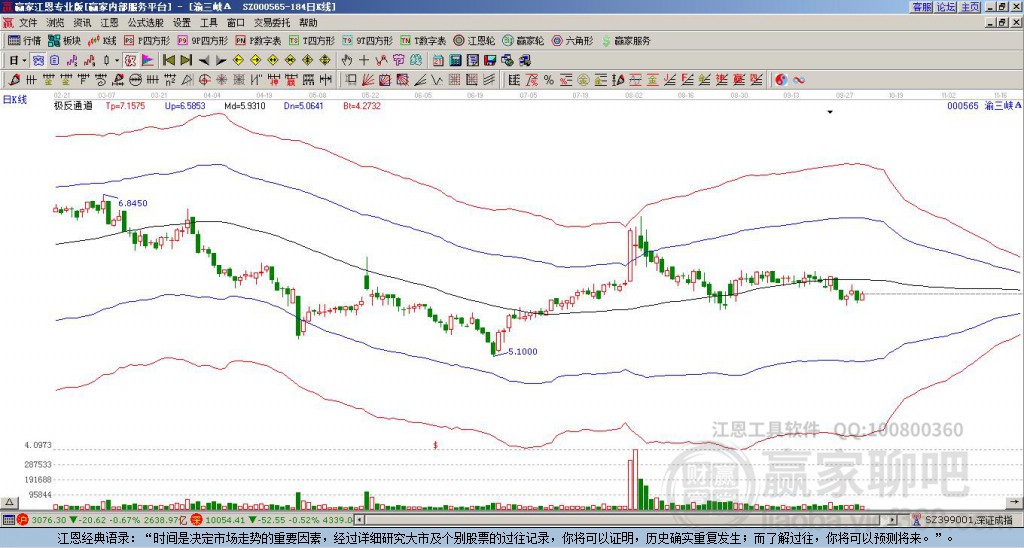Click the red 赢 app logo icon
1024x548 pixels.
tap(8, 23)
